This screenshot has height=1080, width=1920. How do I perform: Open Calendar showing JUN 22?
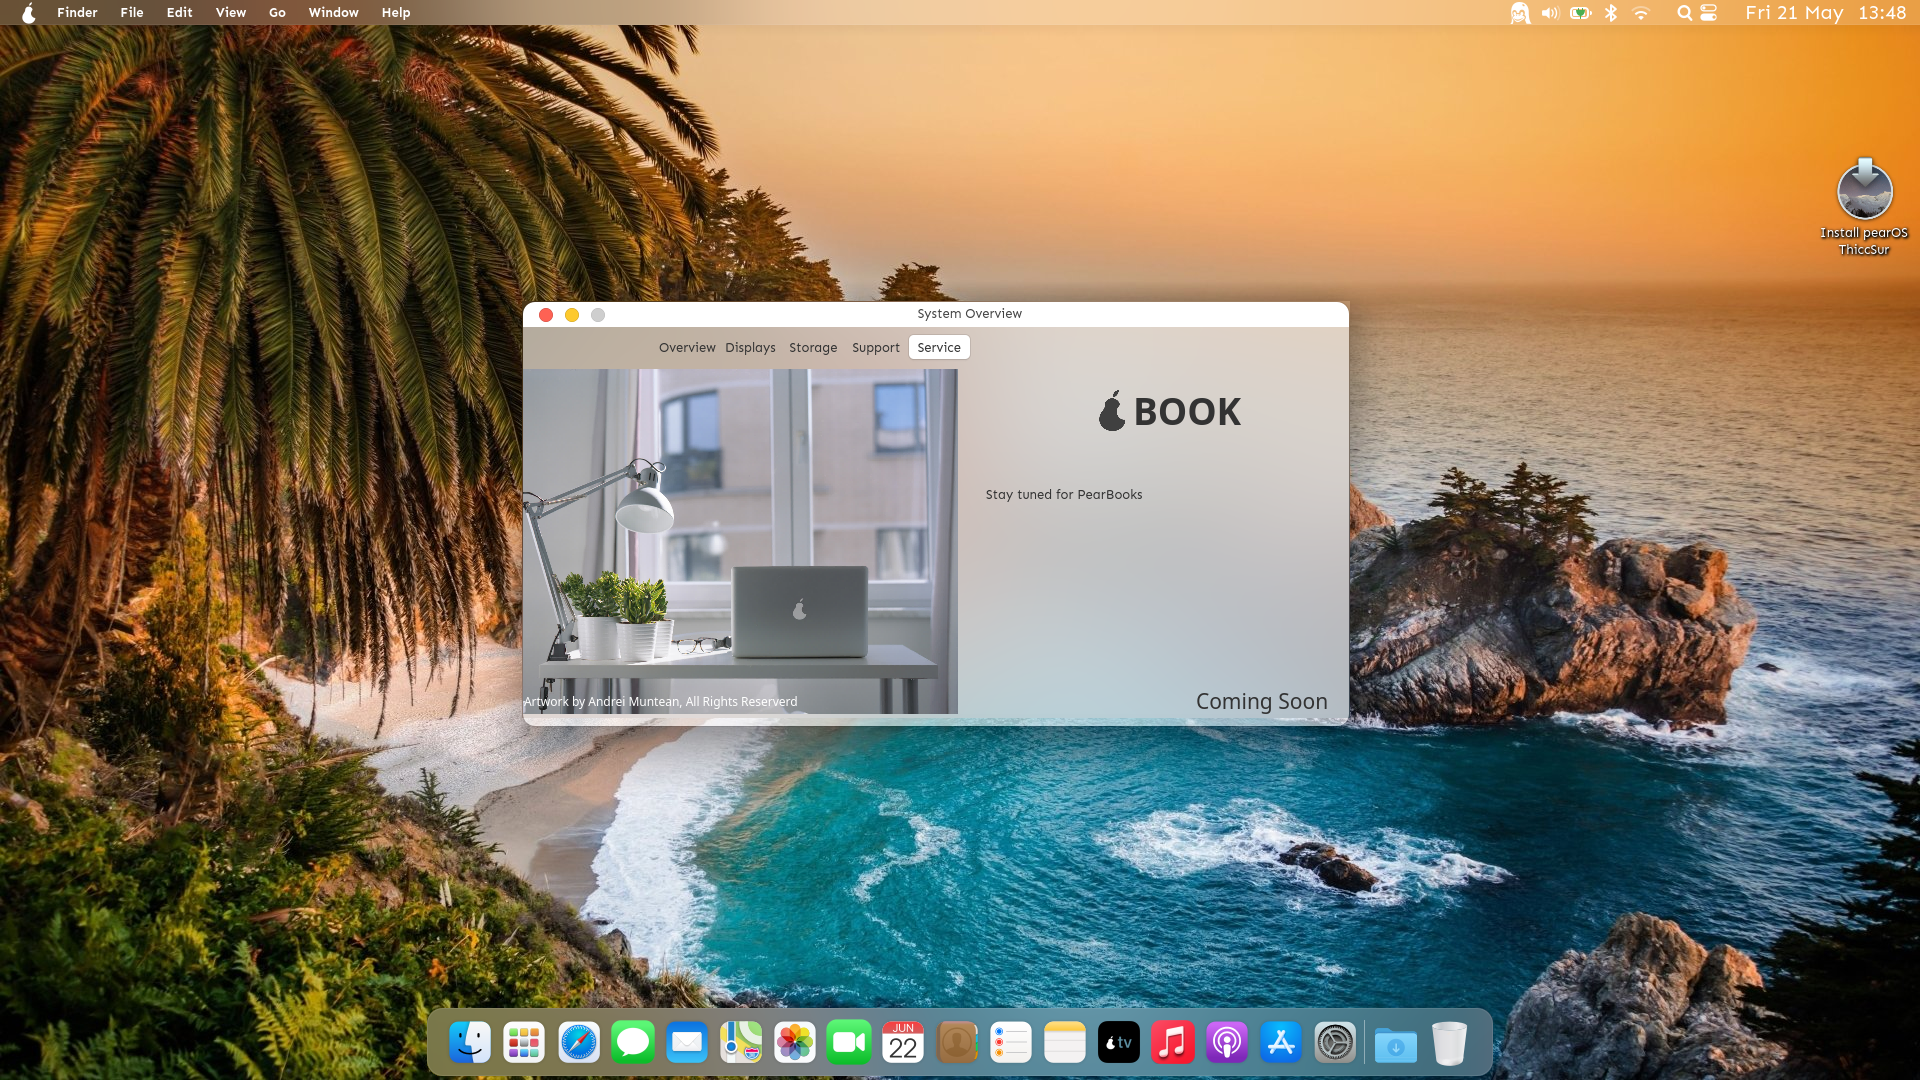[x=903, y=1043]
